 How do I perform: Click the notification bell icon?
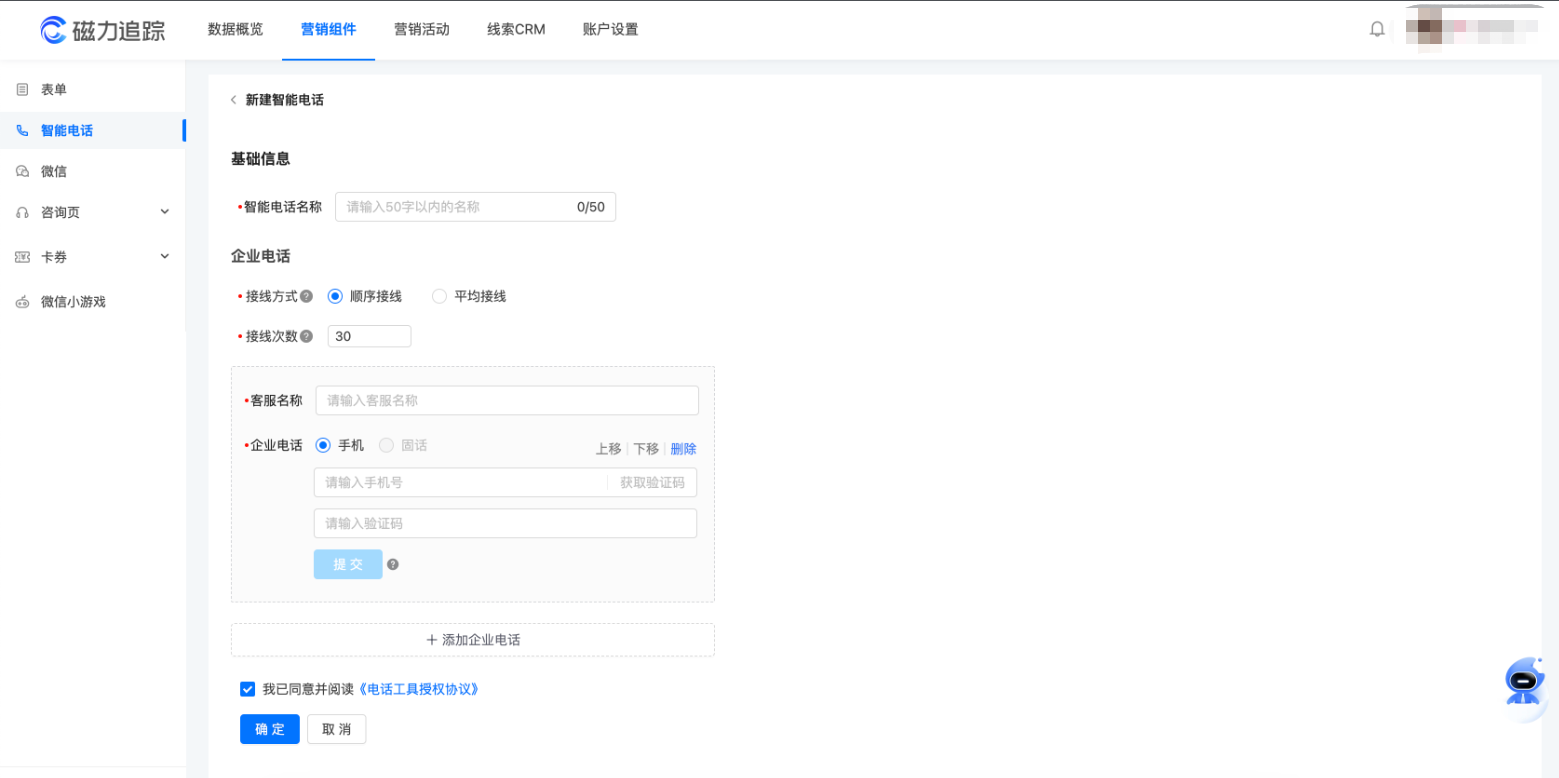(1377, 28)
